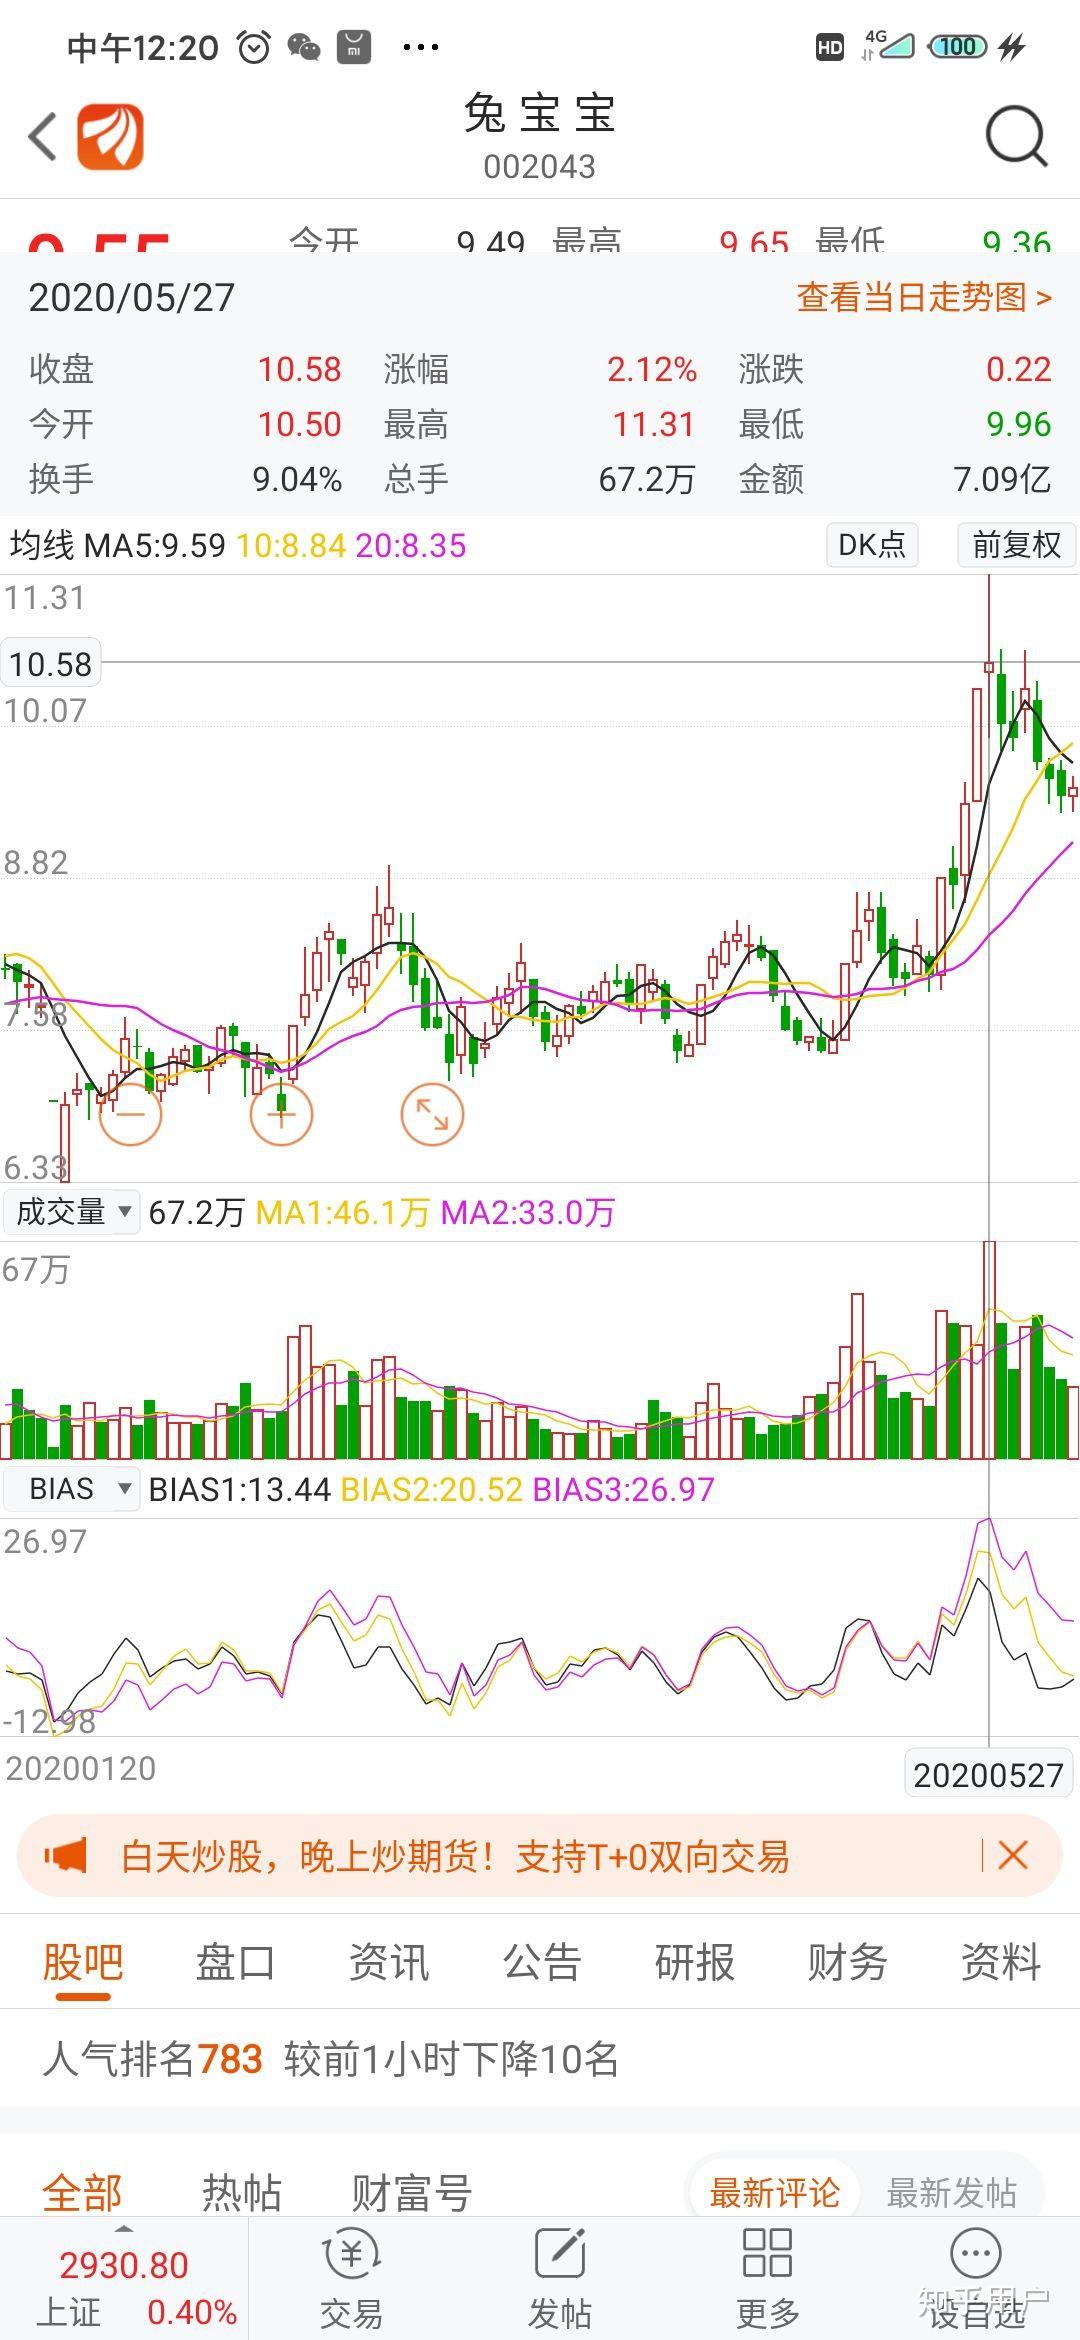Open the stock search magnifier
1080x2340 pixels.
coord(1016,136)
